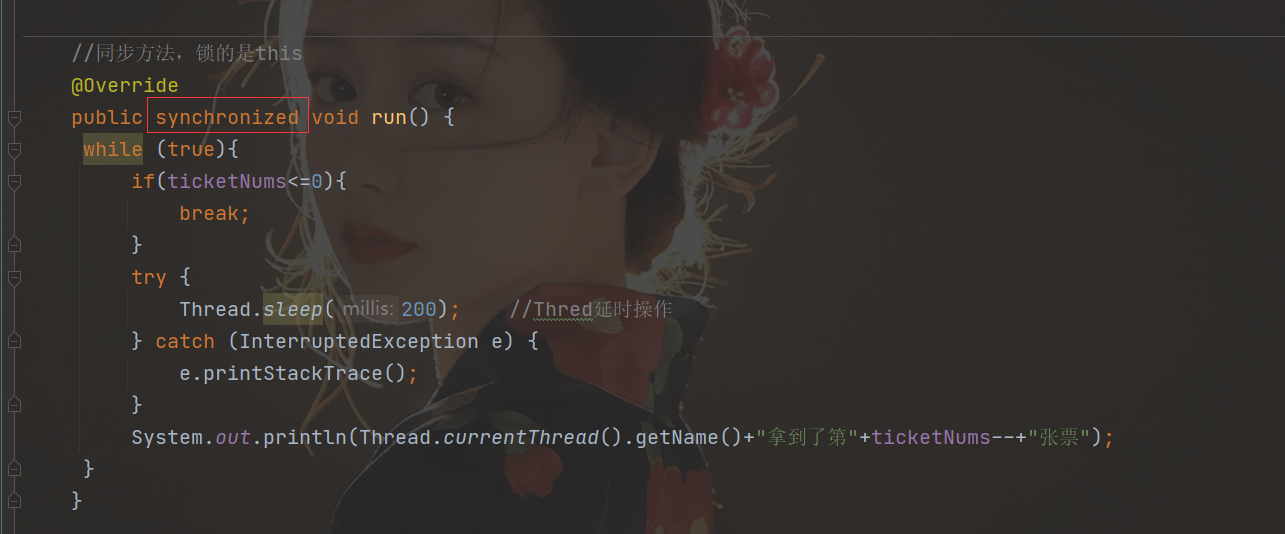
Task: Click the highlighted while keyword
Action: pos(113,149)
